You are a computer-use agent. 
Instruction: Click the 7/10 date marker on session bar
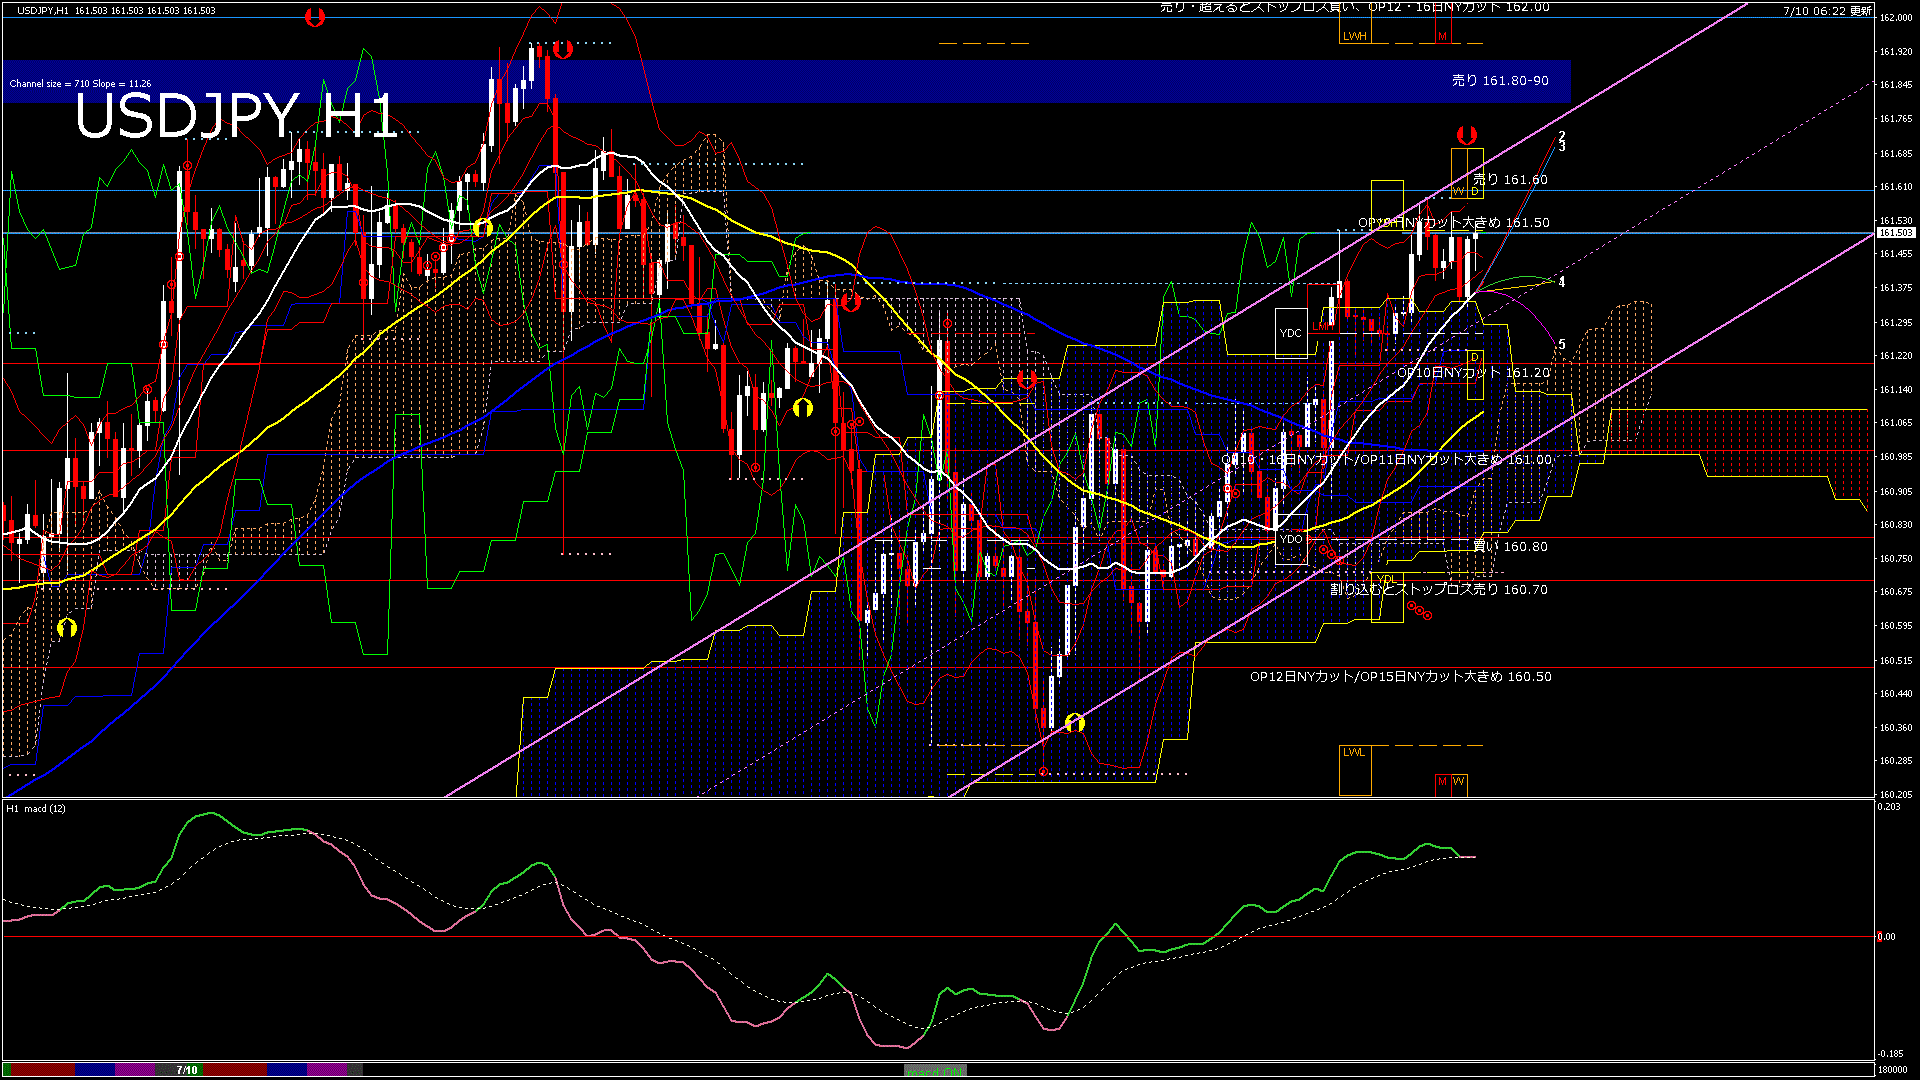[187, 1070]
